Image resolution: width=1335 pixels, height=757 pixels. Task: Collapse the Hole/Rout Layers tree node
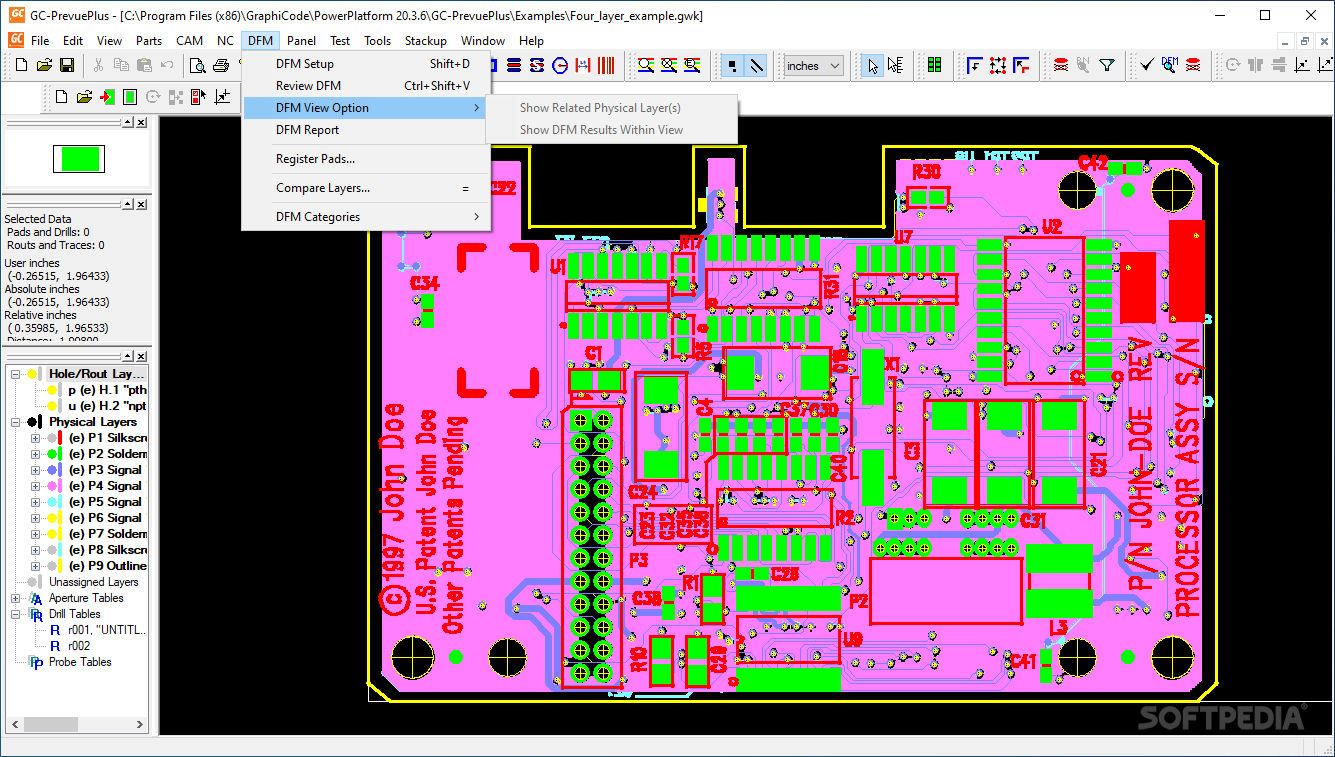(16, 374)
